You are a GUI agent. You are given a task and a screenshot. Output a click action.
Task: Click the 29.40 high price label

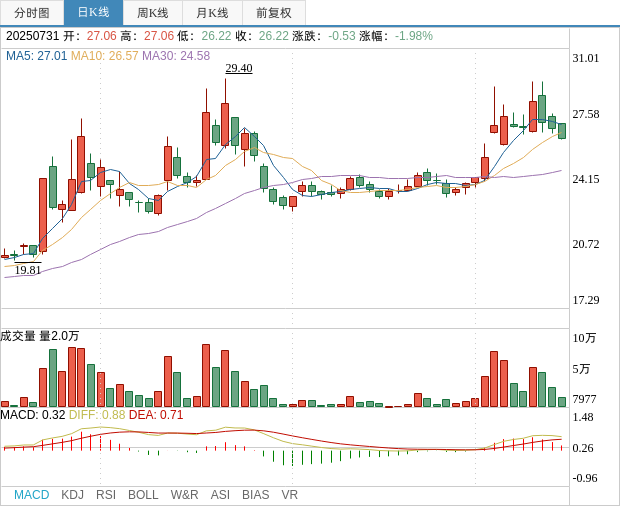coord(239,68)
